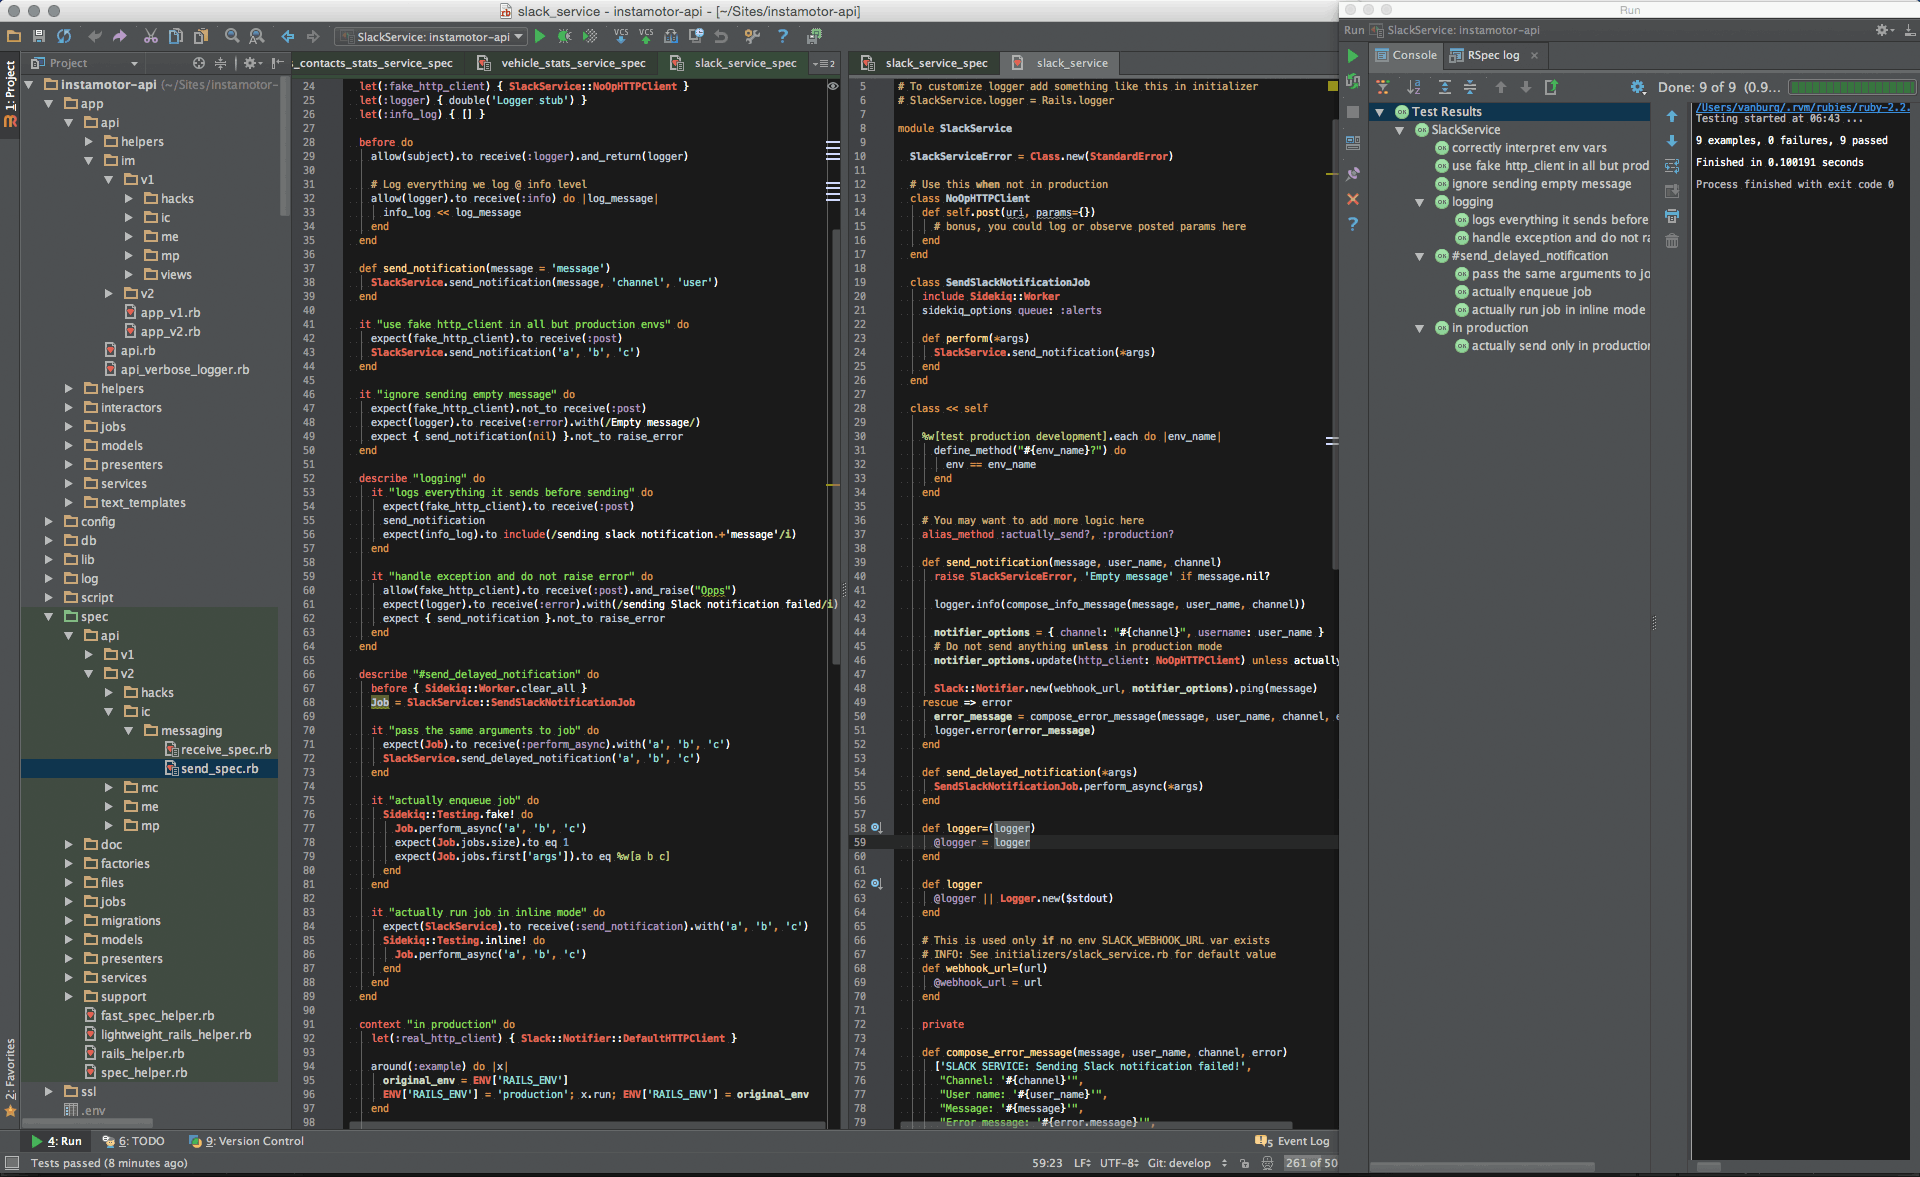Viewport: 1920px width, 1177px height.
Task: Open Run window gear settings dropdown
Action: 1883,31
